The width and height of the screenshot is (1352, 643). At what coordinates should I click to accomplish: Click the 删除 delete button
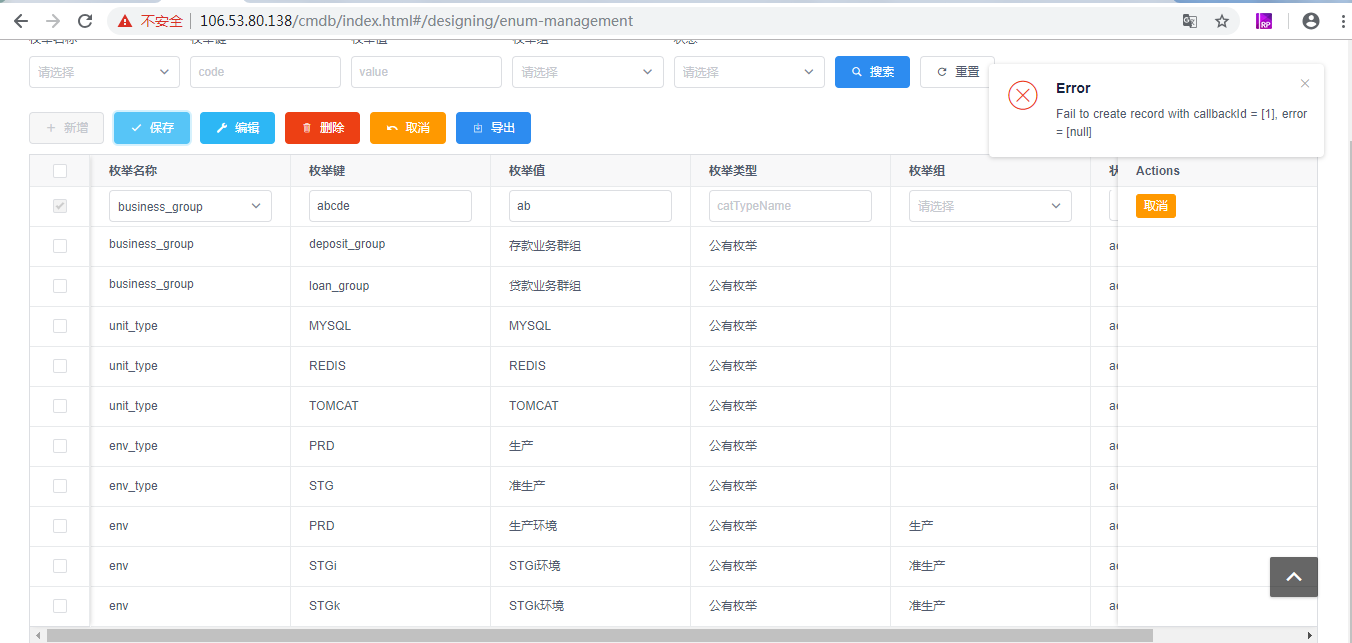point(322,128)
